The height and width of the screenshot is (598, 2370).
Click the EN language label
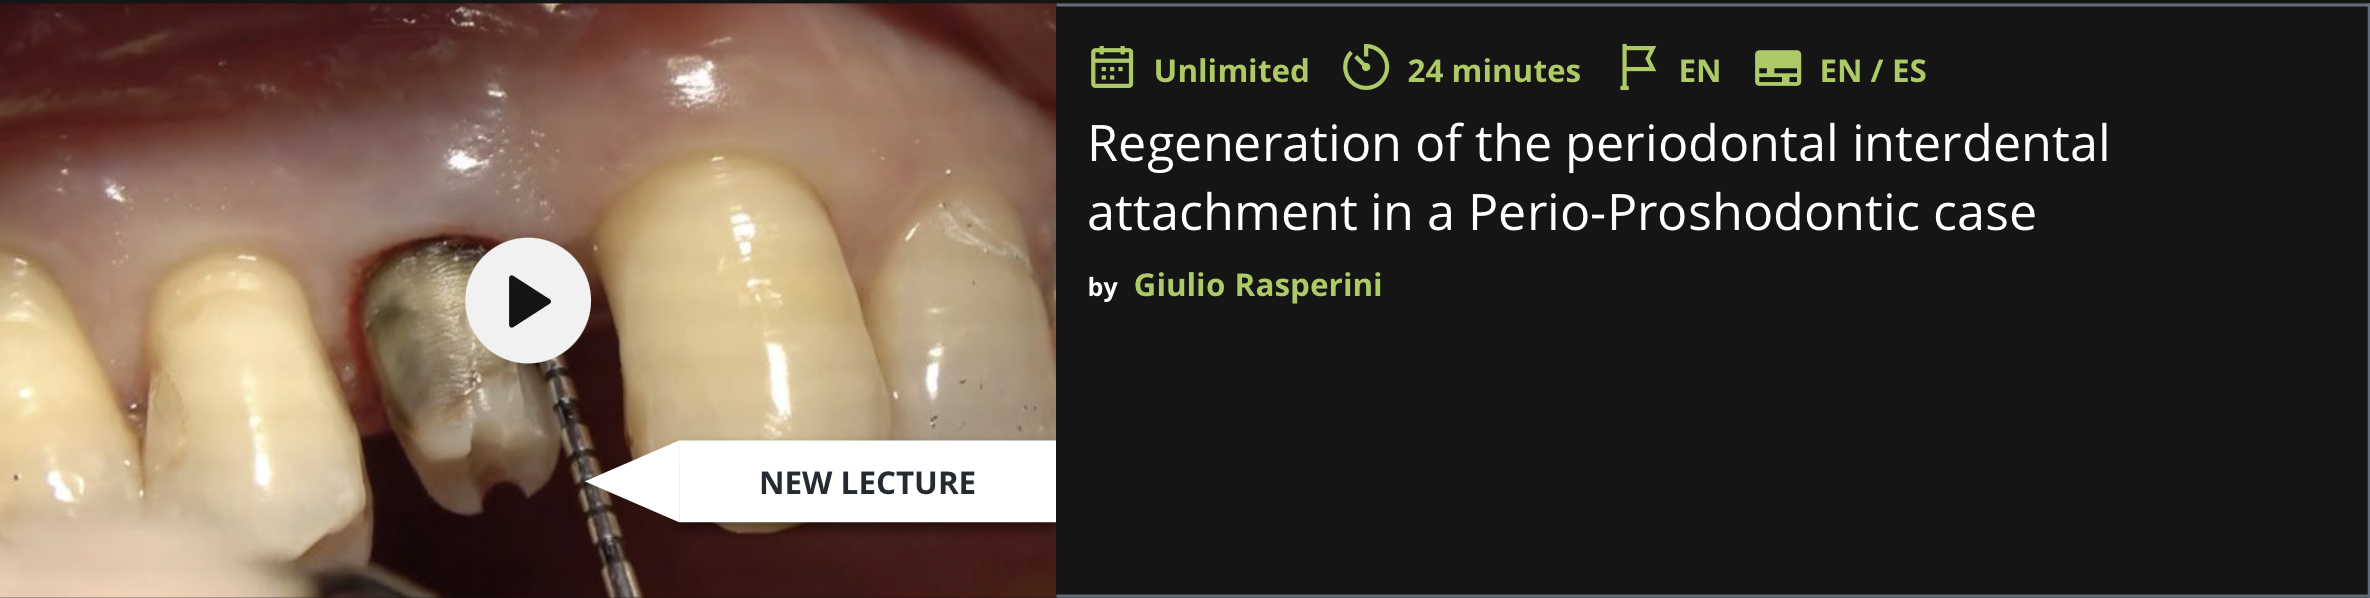pos(1699,71)
